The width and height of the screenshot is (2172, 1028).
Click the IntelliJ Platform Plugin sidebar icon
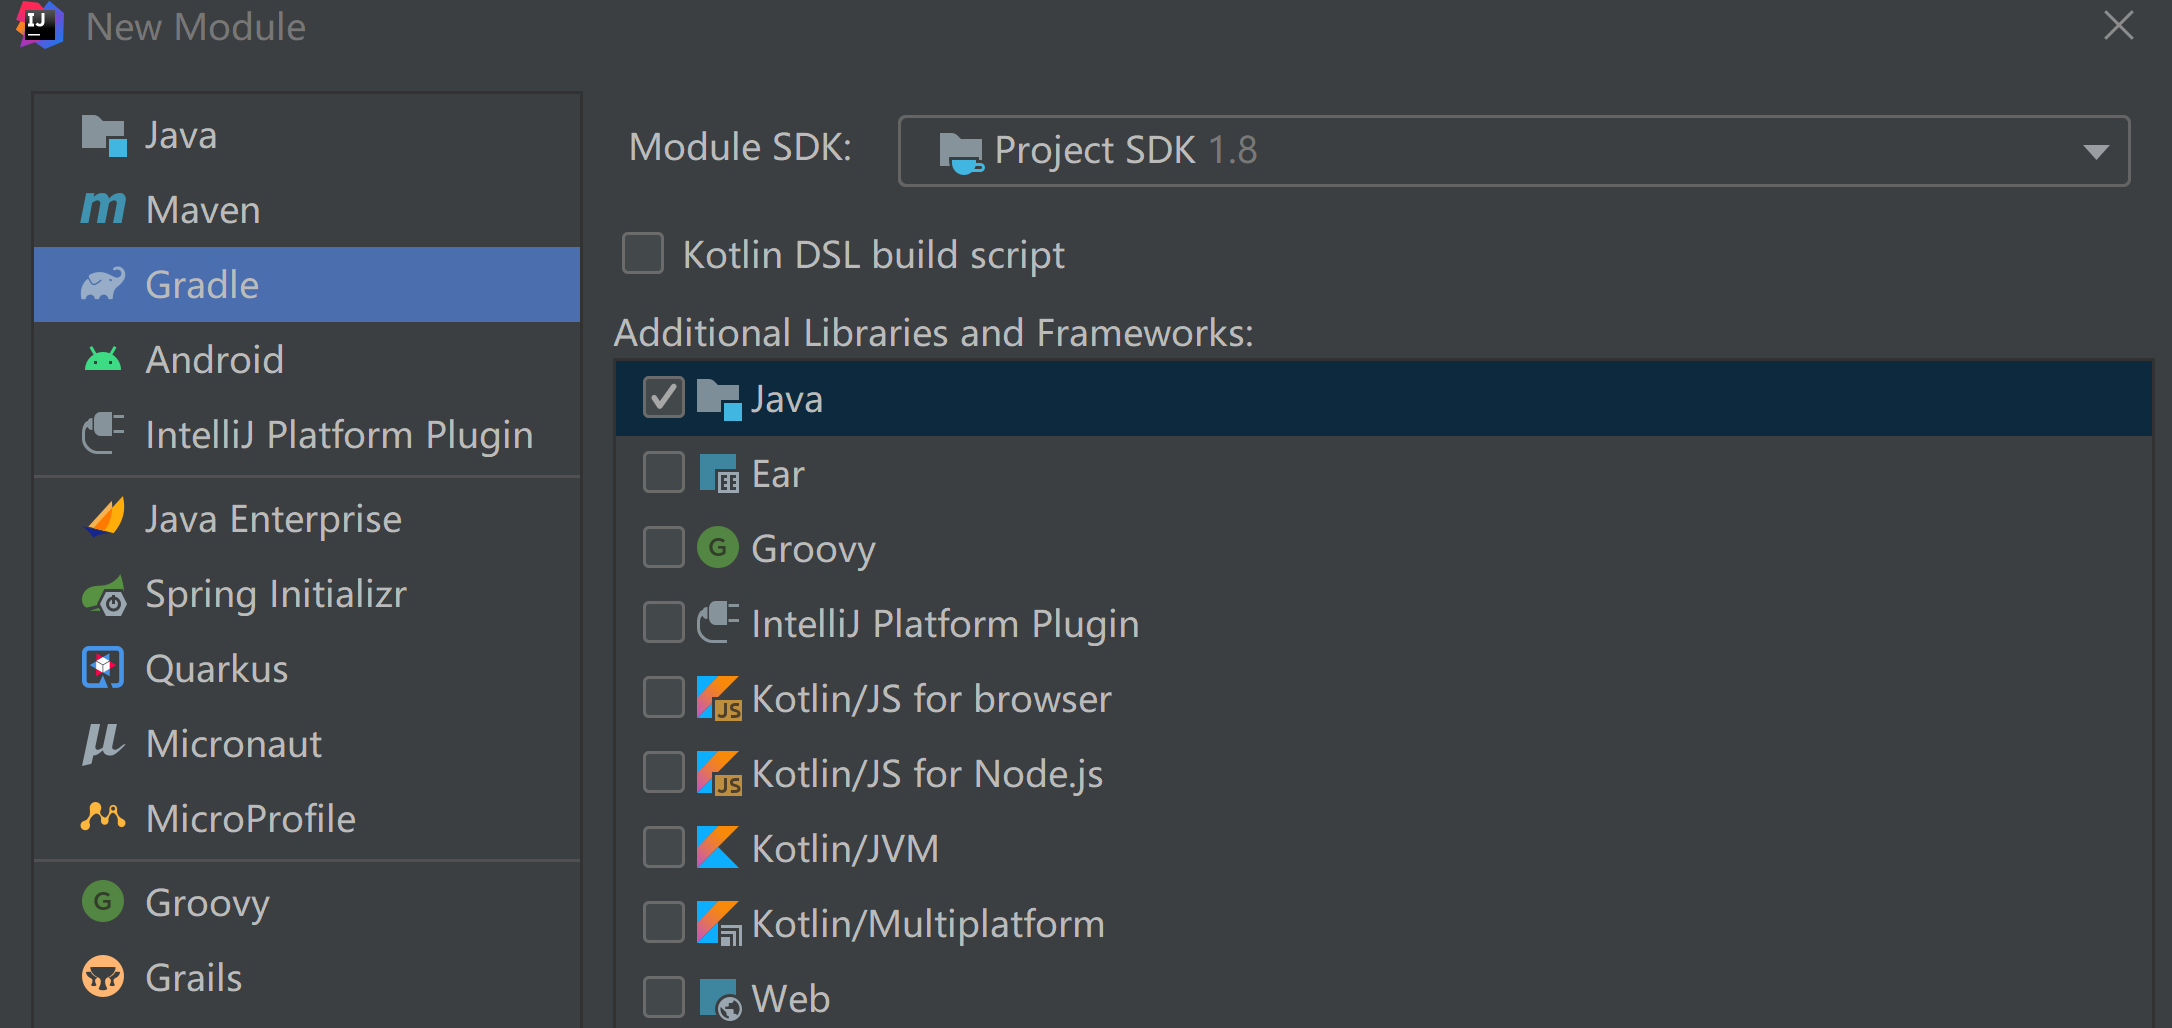[103, 434]
